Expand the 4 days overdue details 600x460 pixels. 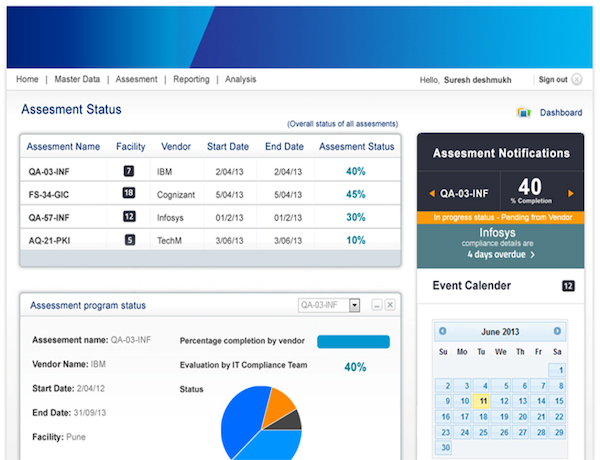click(x=532, y=254)
